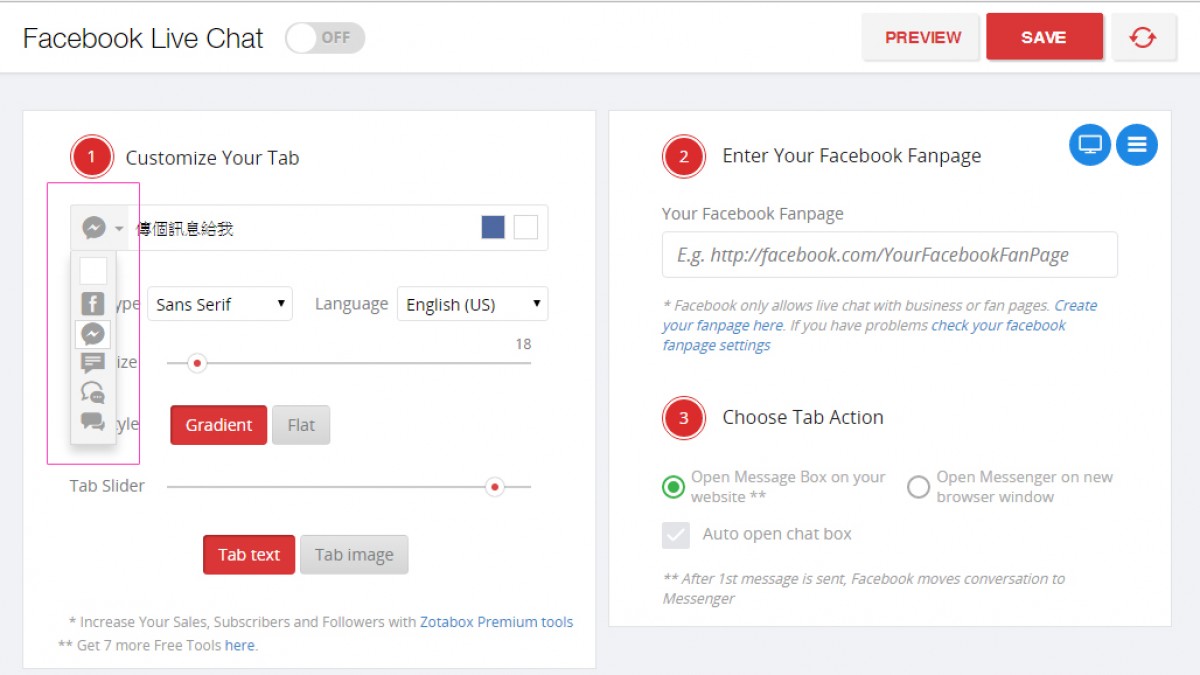
Task: Pick the double chat bubbles icon
Action: click(93, 422)
